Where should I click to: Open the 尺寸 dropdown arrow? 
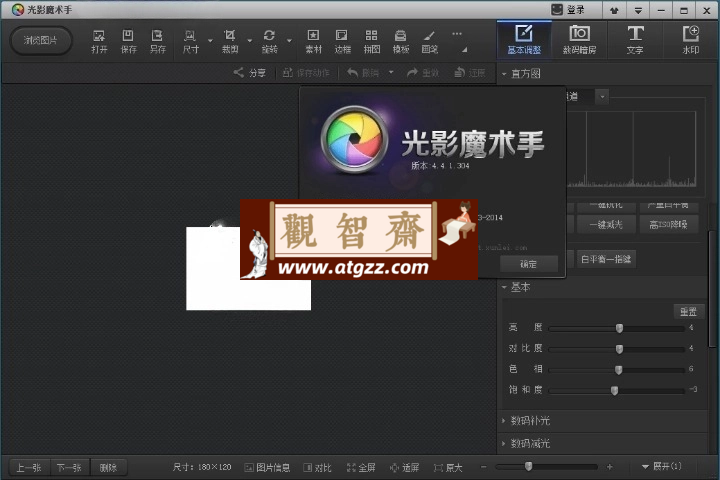pos(210,41)
